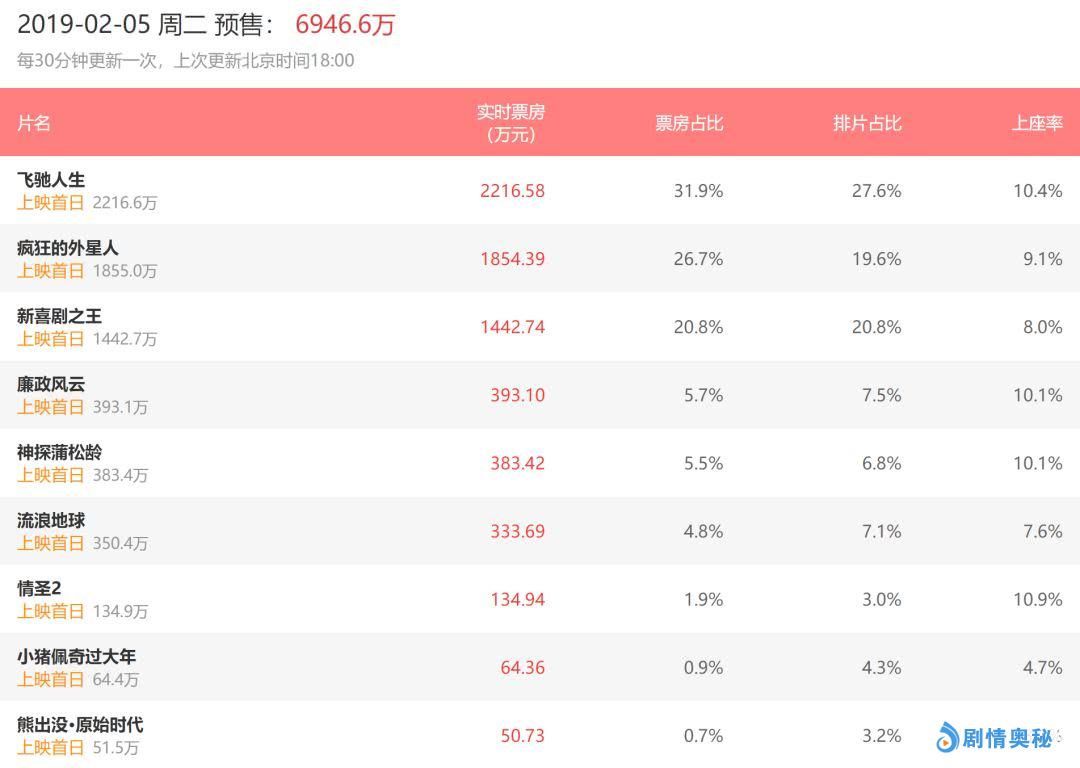Open the movie 飞驰人生
Screen dimensions: 1080x768
tap(51, 180)
